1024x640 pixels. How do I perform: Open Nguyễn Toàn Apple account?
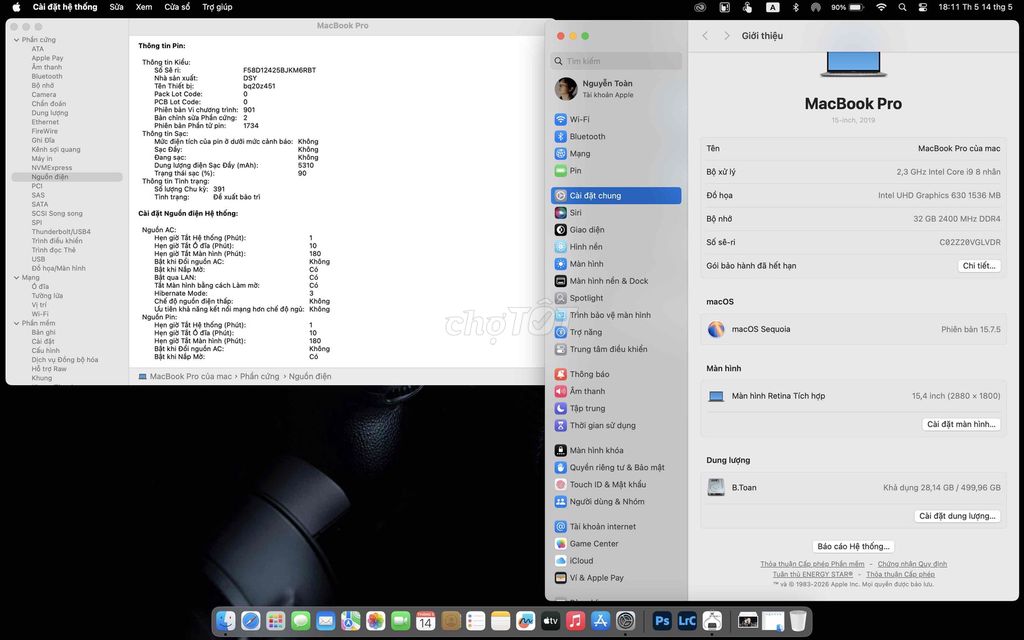[x=616, y=89]
